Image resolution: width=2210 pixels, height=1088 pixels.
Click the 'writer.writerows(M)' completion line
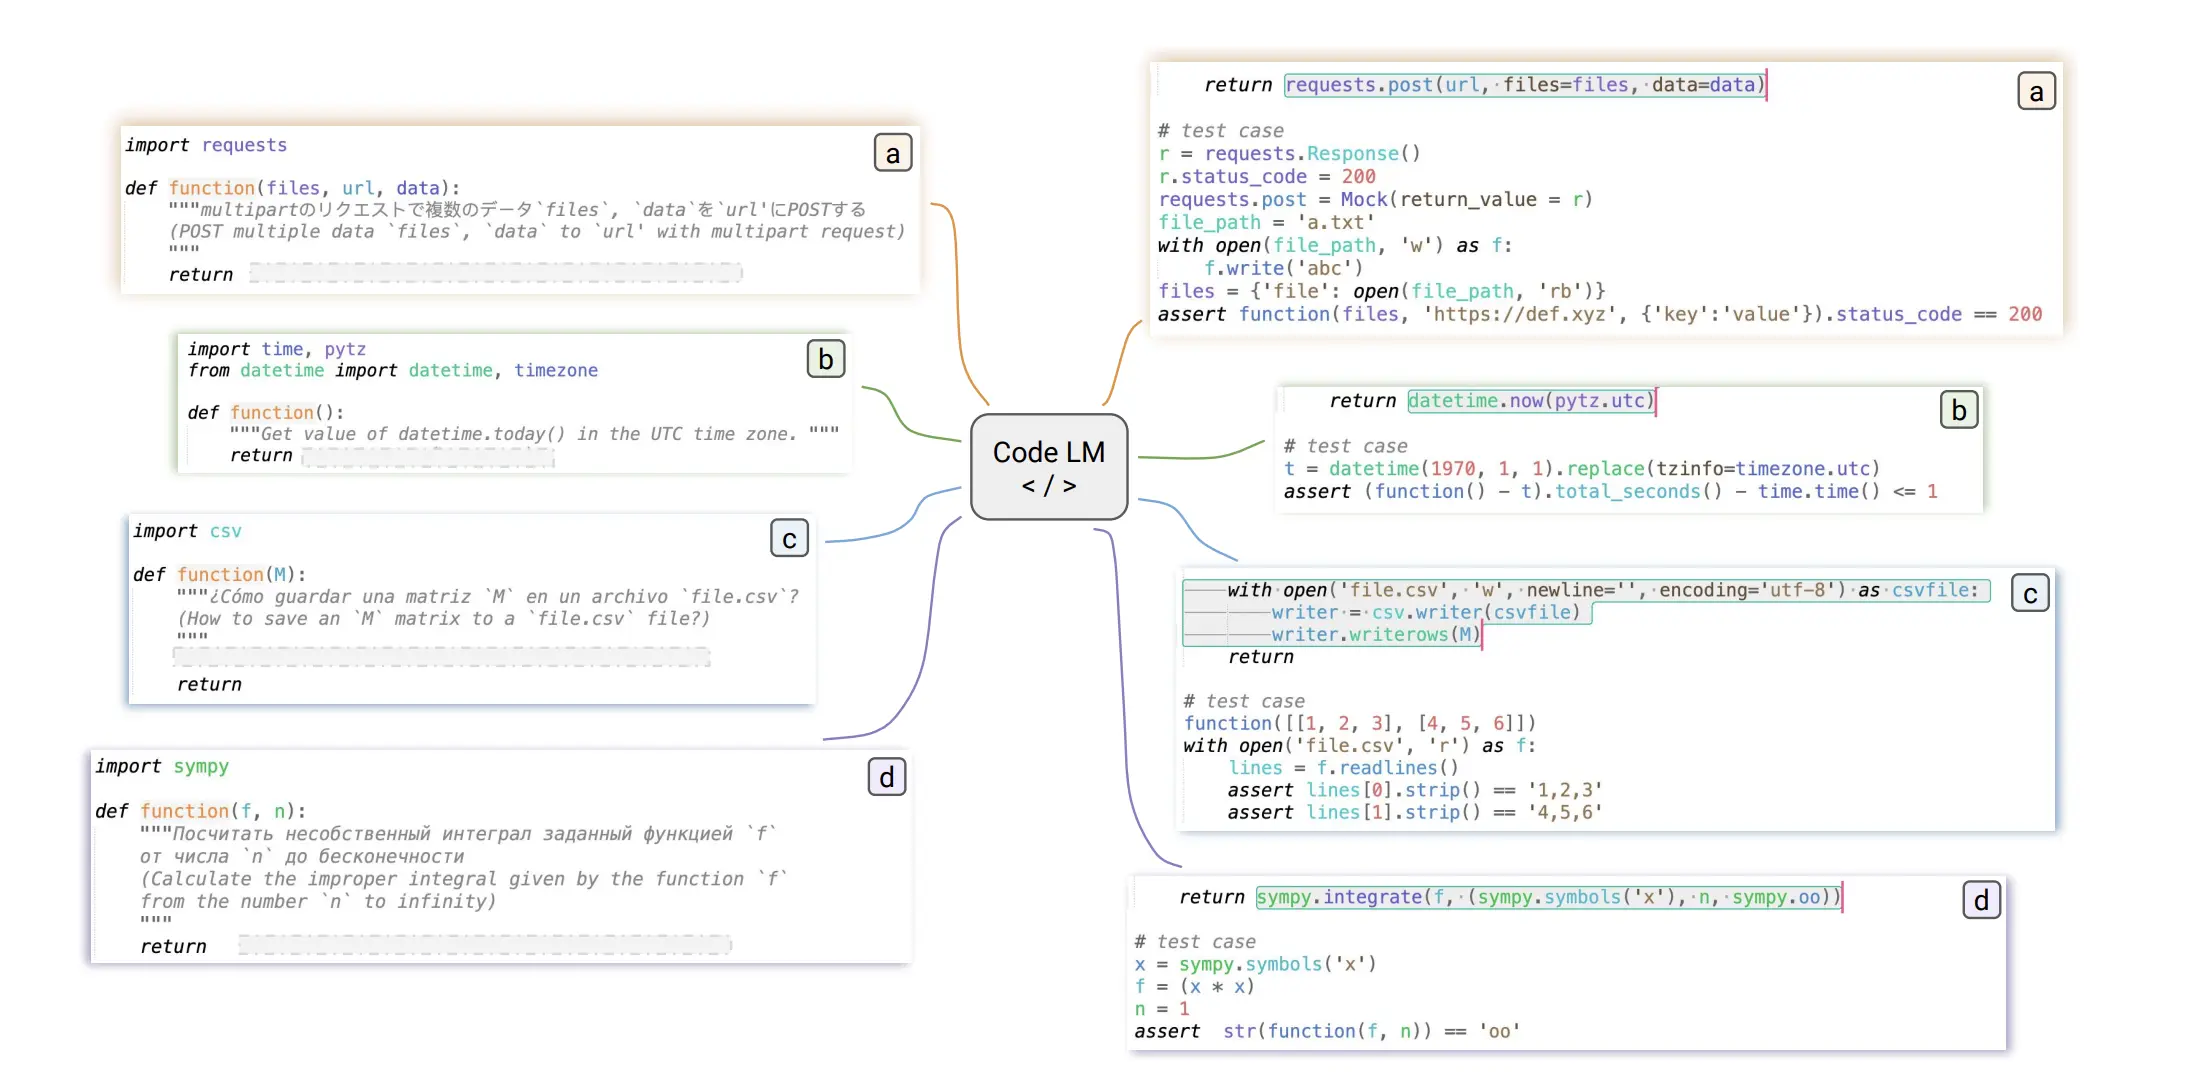click(1376, 634)
